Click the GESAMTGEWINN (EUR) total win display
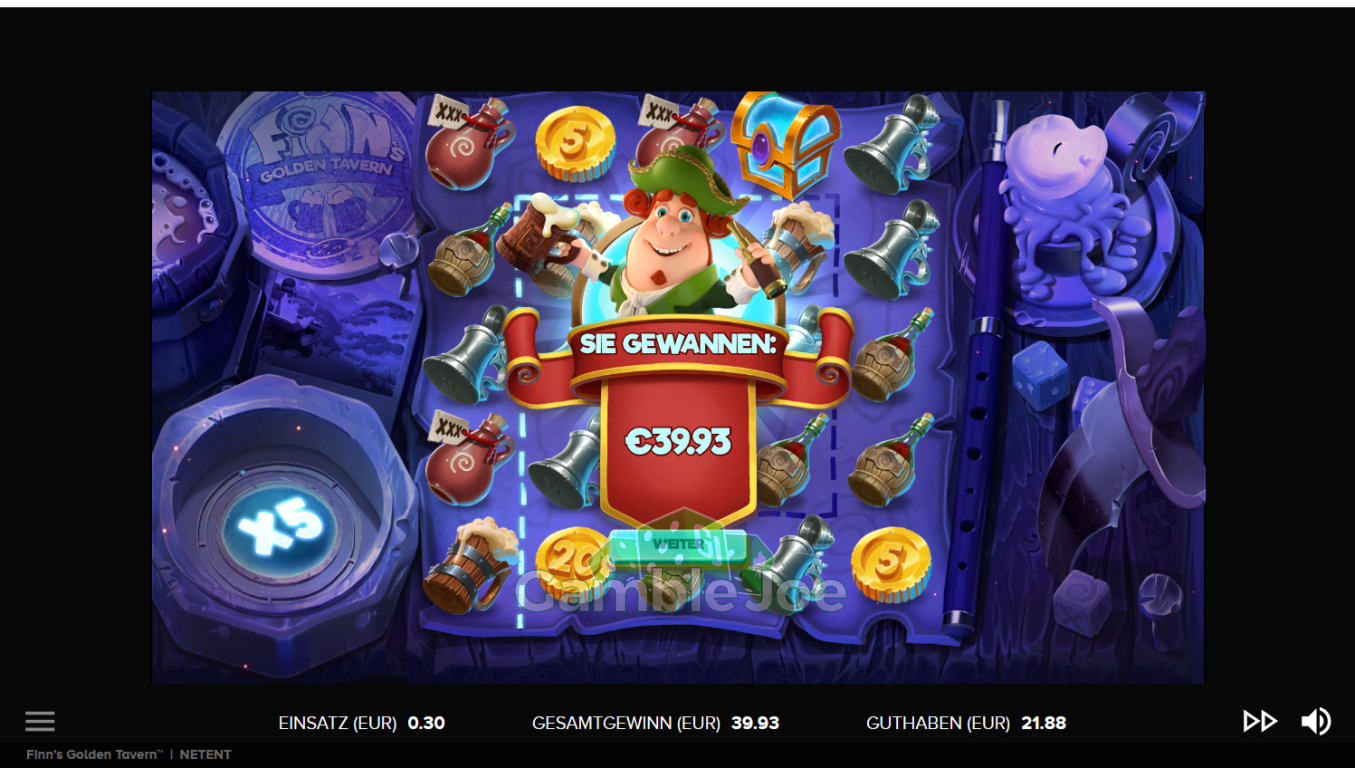This screenshot has height=768, width=1355. [x=655, y=722]
